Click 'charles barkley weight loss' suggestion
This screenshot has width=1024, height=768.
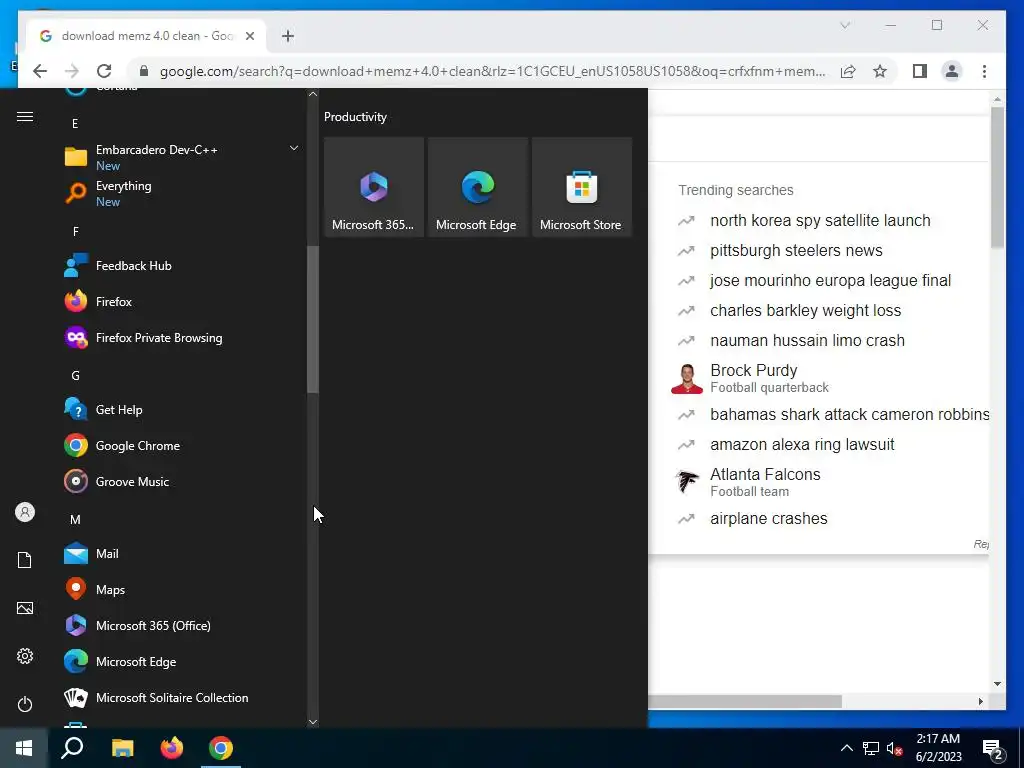point(805,311)
